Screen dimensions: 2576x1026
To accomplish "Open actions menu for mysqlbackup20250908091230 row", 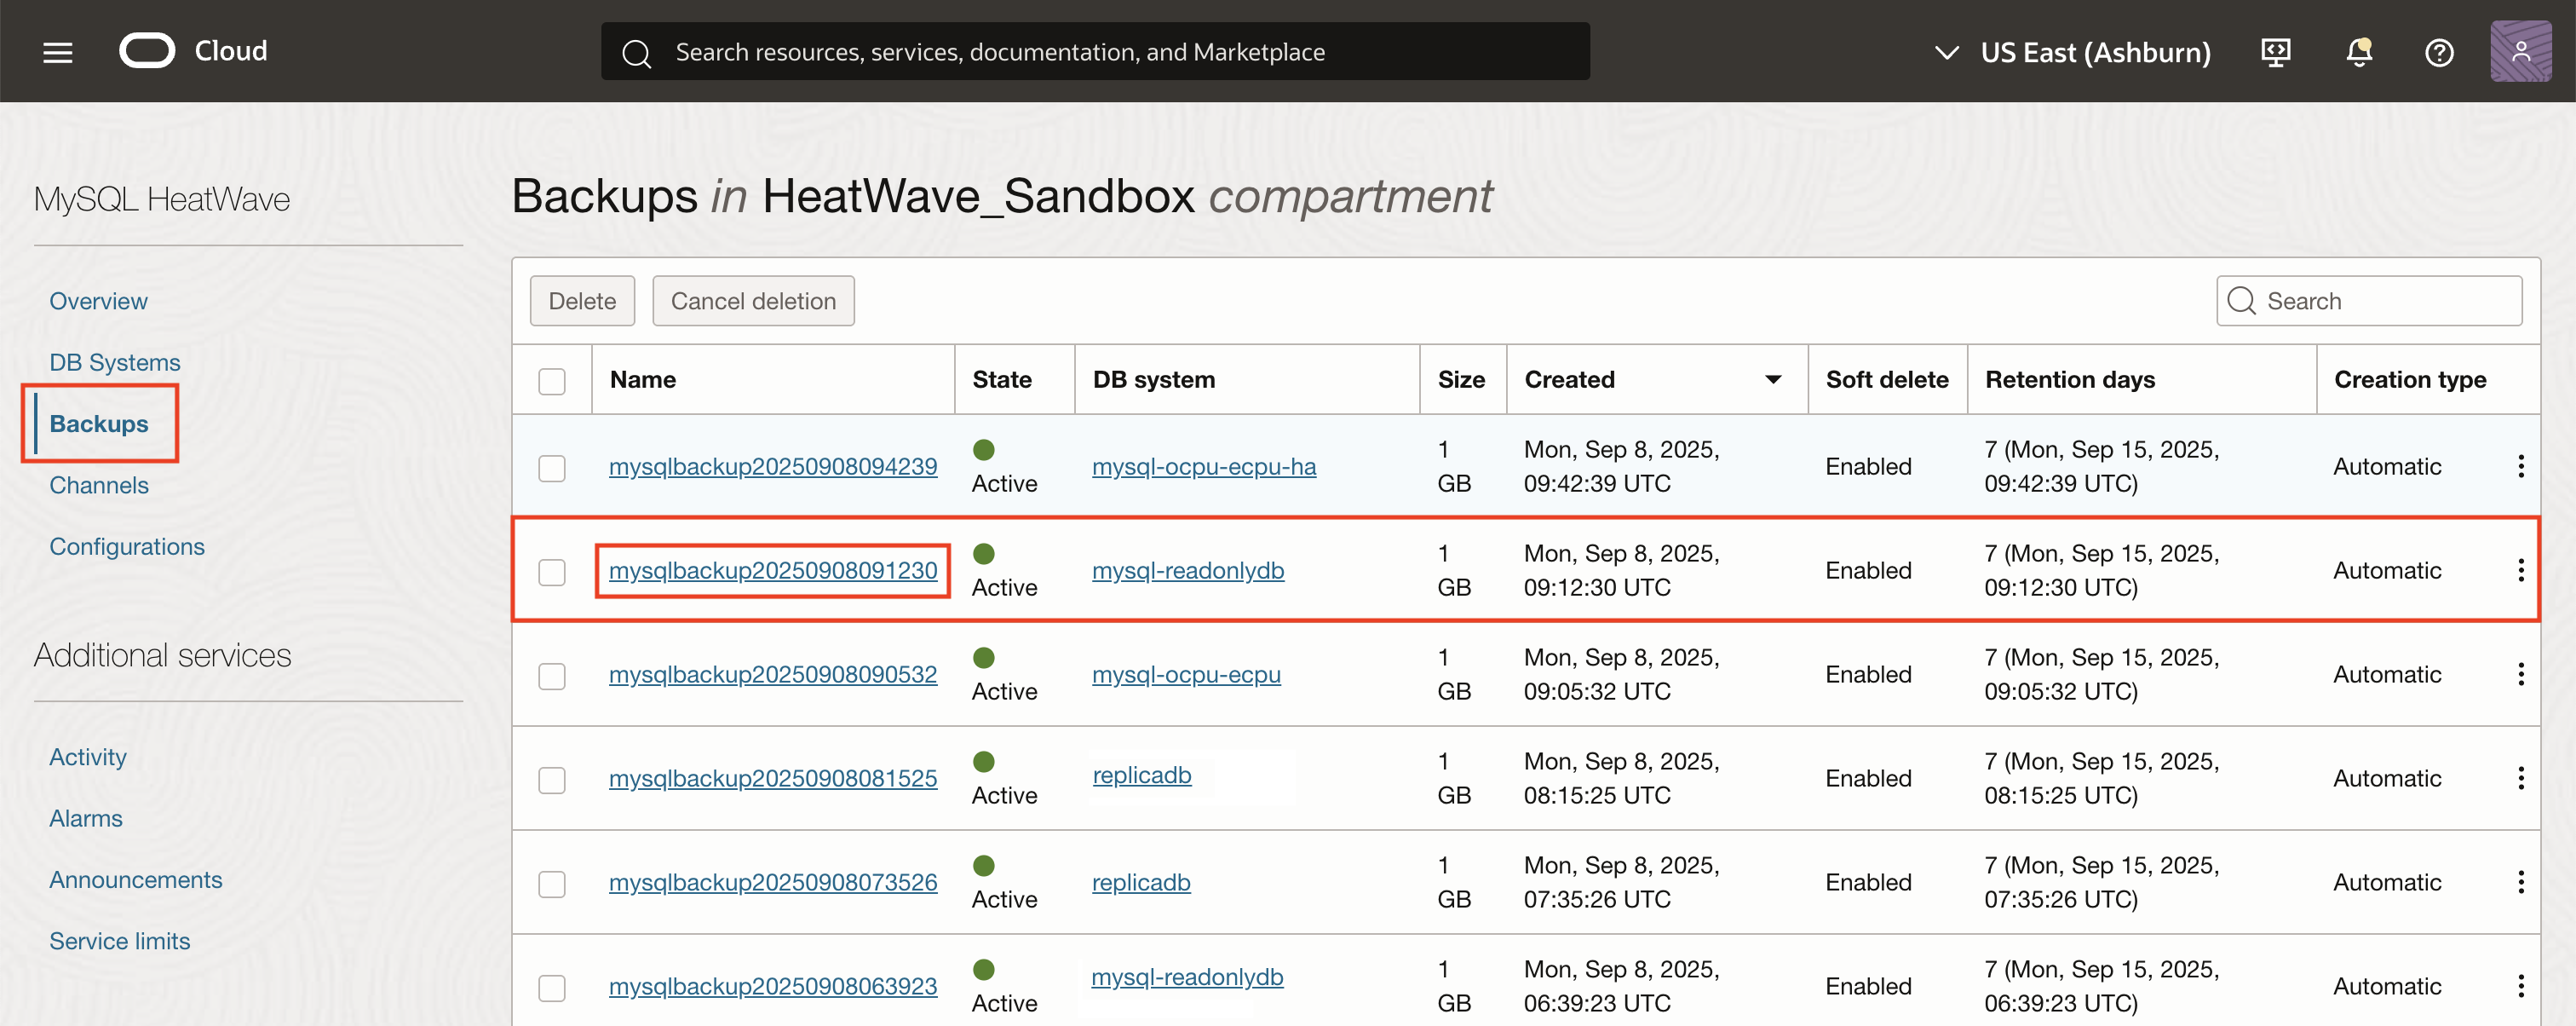I will coord(2521,570).
